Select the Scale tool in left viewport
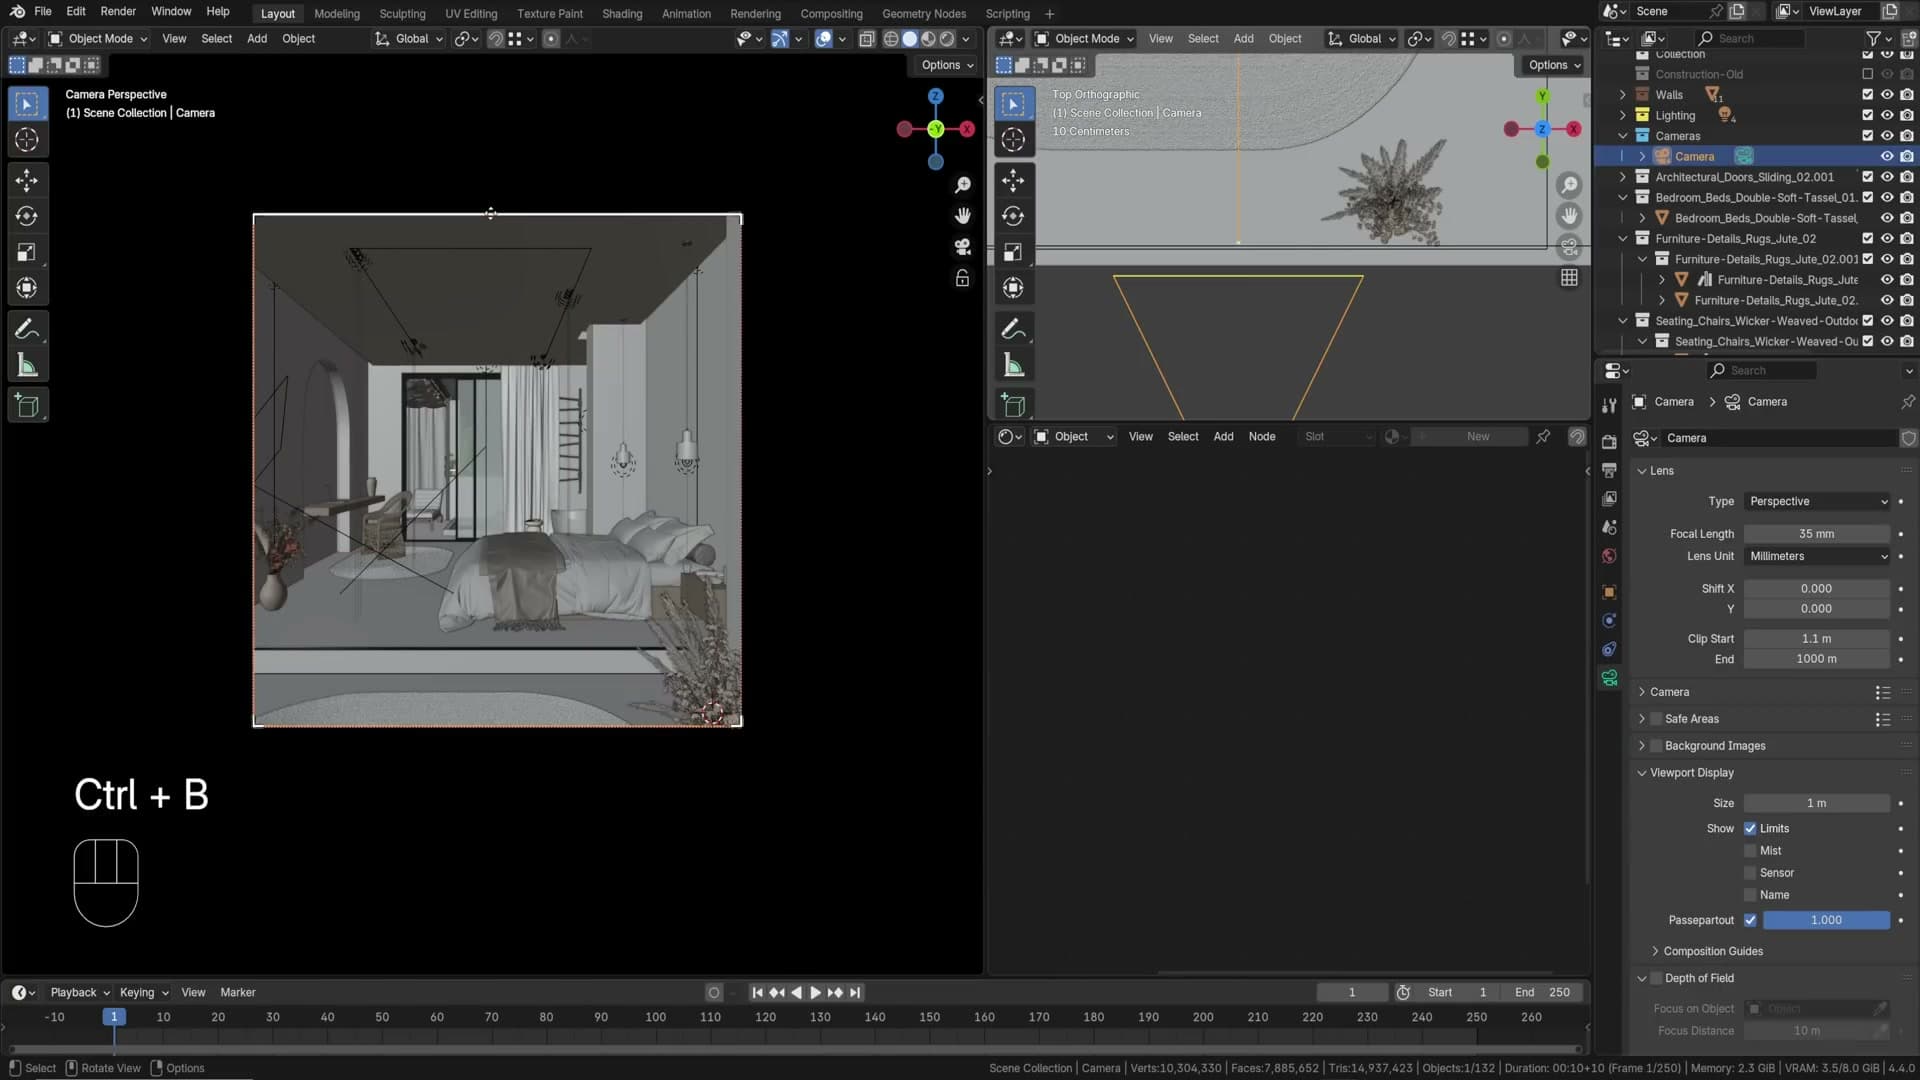This screenshot has width=1920, height=1080. pos(27,252)
